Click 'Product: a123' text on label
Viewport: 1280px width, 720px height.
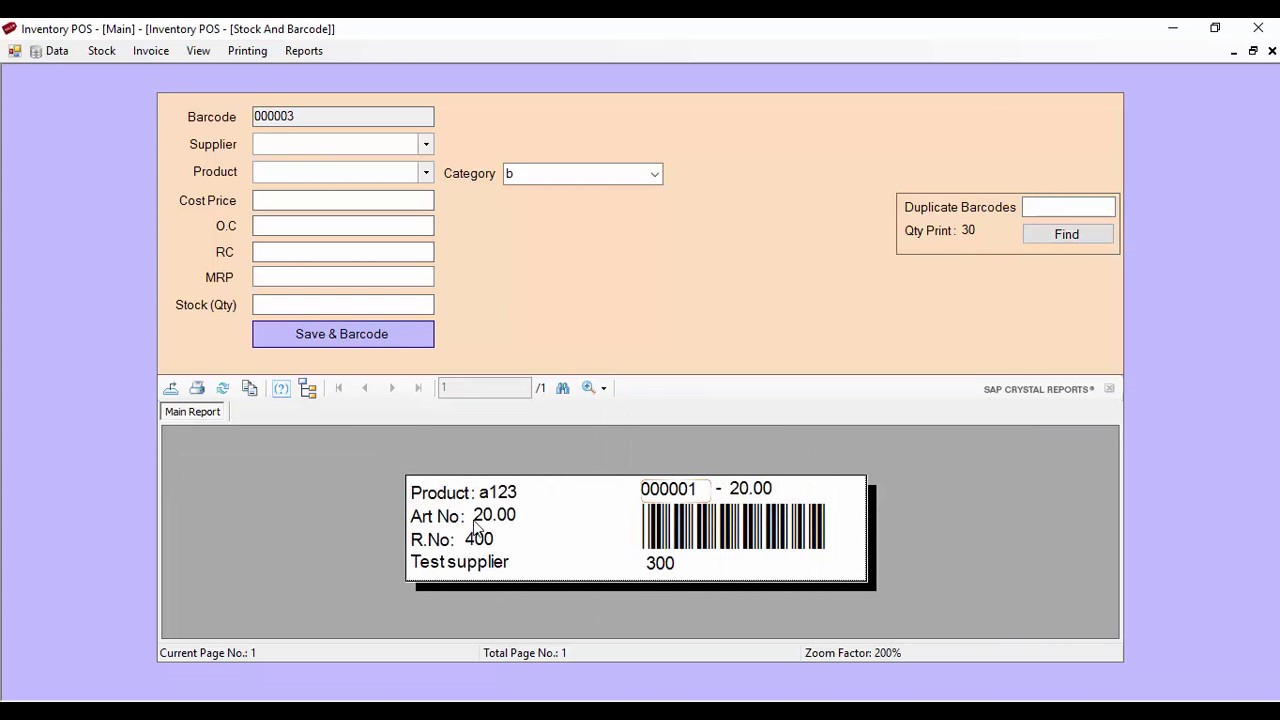pos(463,492)
